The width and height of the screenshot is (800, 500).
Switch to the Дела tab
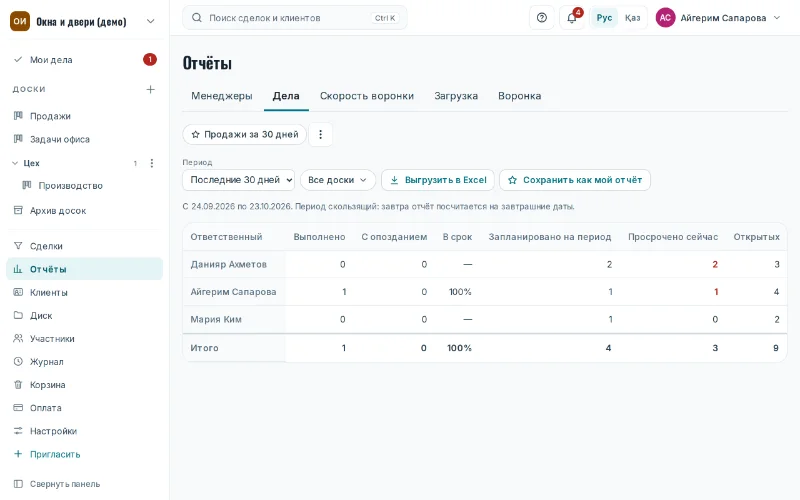tap(286, 96)
